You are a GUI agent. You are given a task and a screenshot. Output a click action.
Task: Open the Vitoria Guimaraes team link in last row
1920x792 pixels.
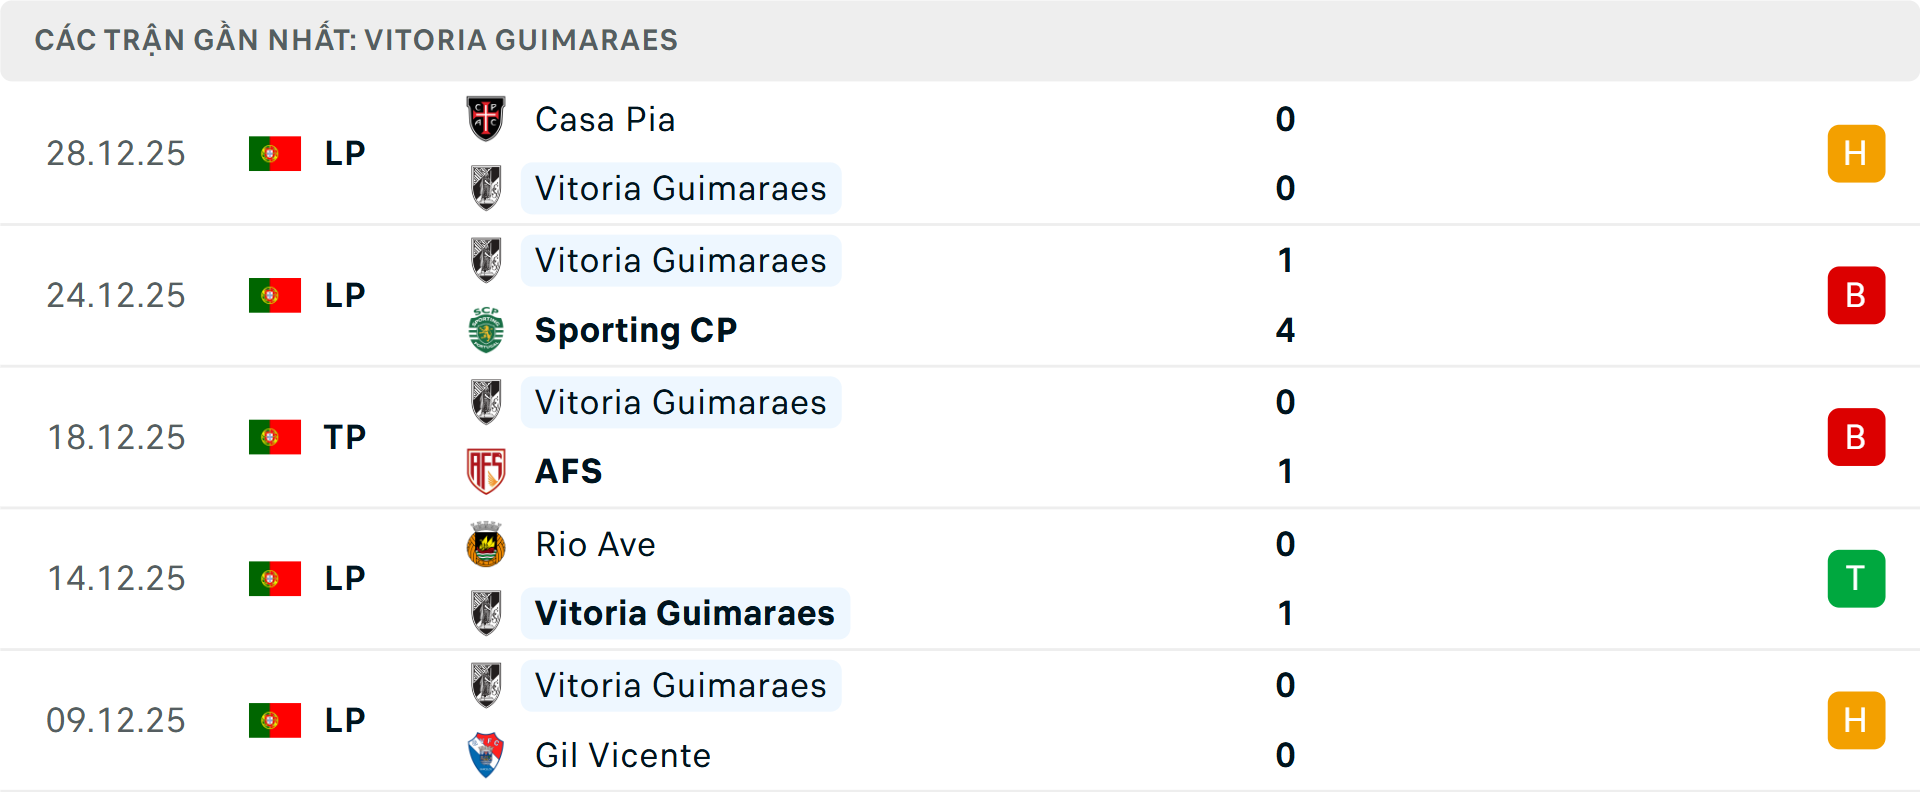(x=681, y=686)
